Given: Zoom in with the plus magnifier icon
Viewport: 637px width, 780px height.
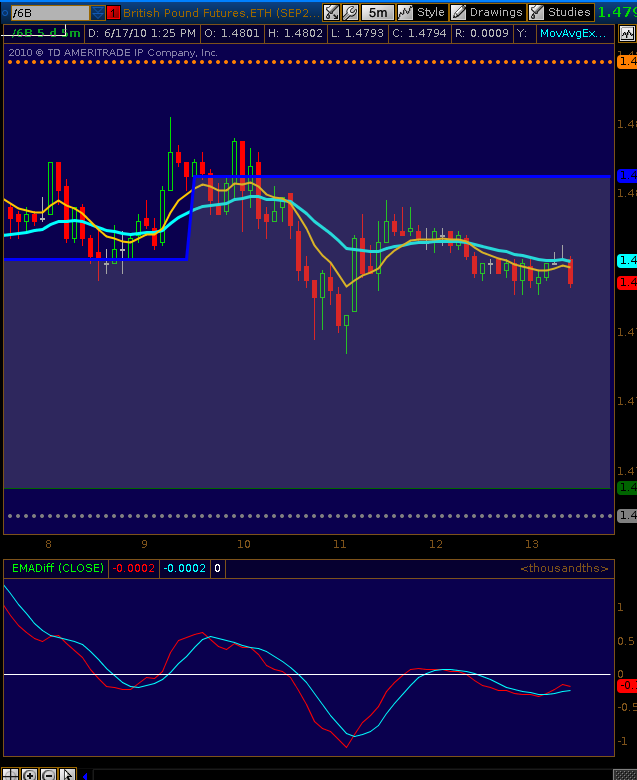Looking at the screenshot, I should [x=29, y=774].
